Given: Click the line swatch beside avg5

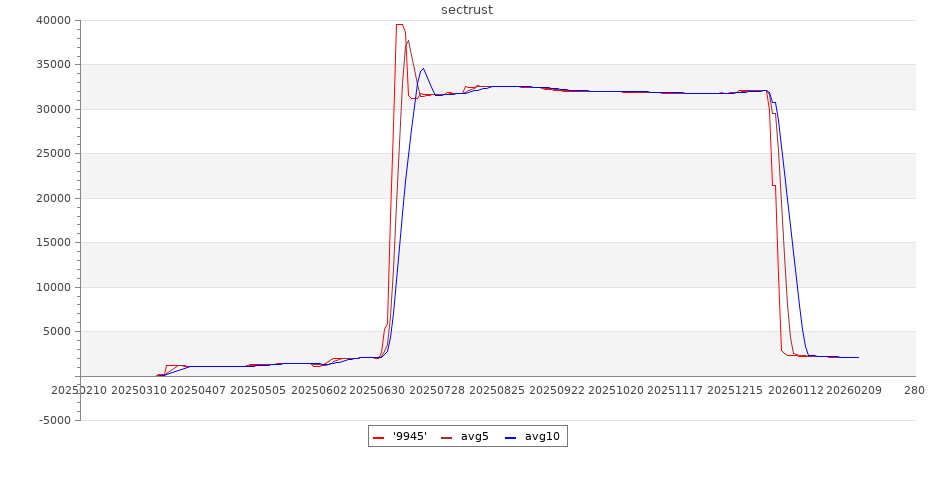Looking at the screenshot, I should point(445,437).
